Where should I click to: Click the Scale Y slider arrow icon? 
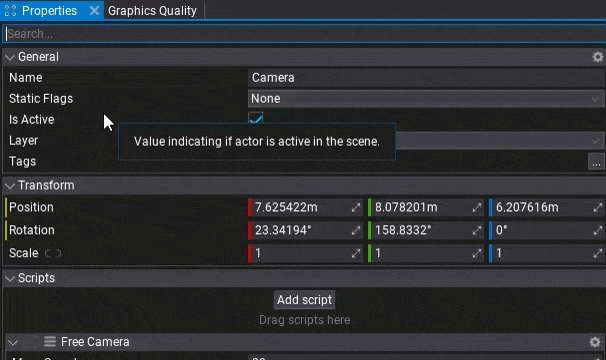point(477,253)
